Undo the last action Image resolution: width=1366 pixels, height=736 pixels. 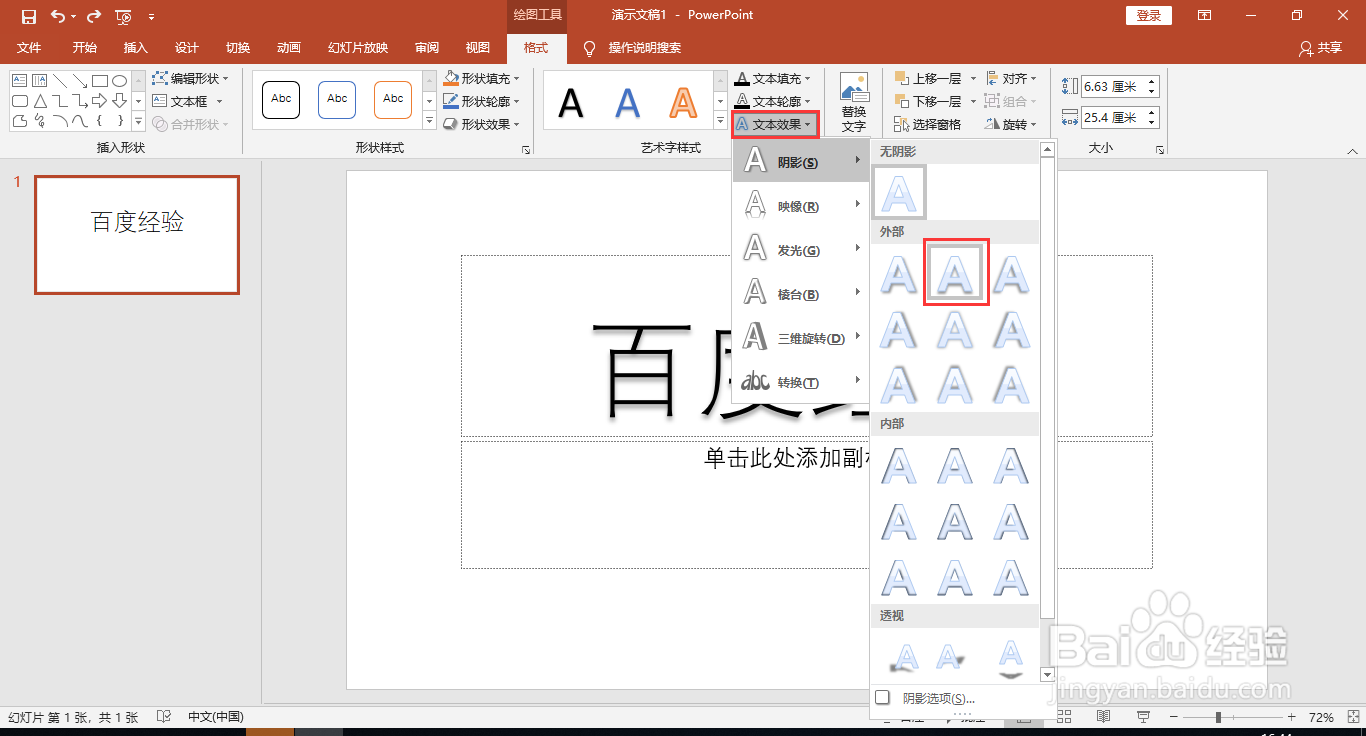coord(58,16)
